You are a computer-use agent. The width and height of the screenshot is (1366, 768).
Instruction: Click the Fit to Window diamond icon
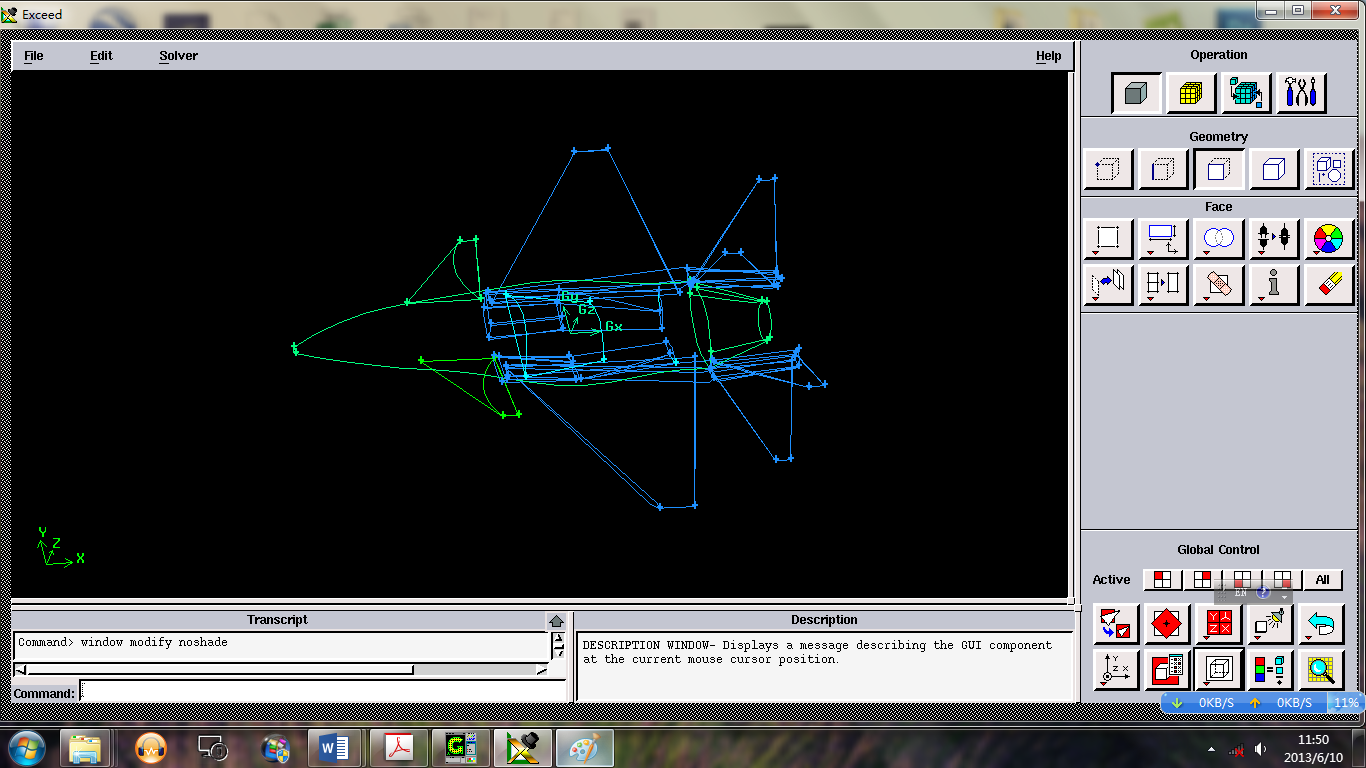click(x=1166, y=625)
